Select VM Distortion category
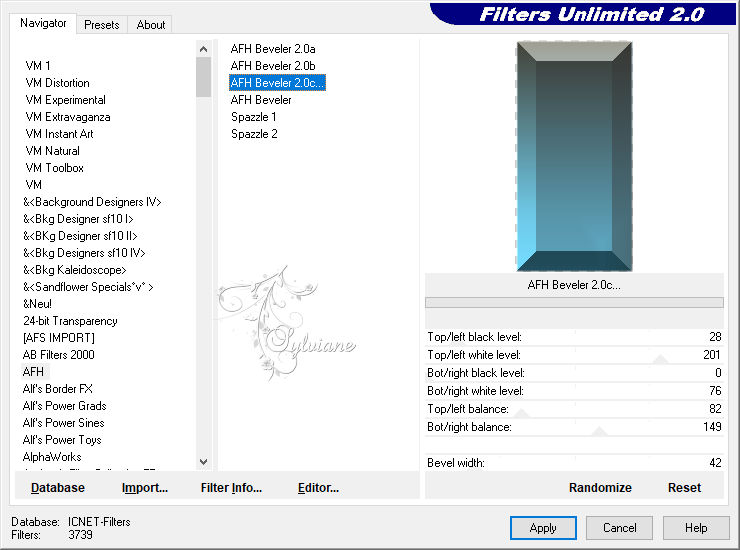The height and width of the screenshot is (550, 740). click(x=57, y=83)
